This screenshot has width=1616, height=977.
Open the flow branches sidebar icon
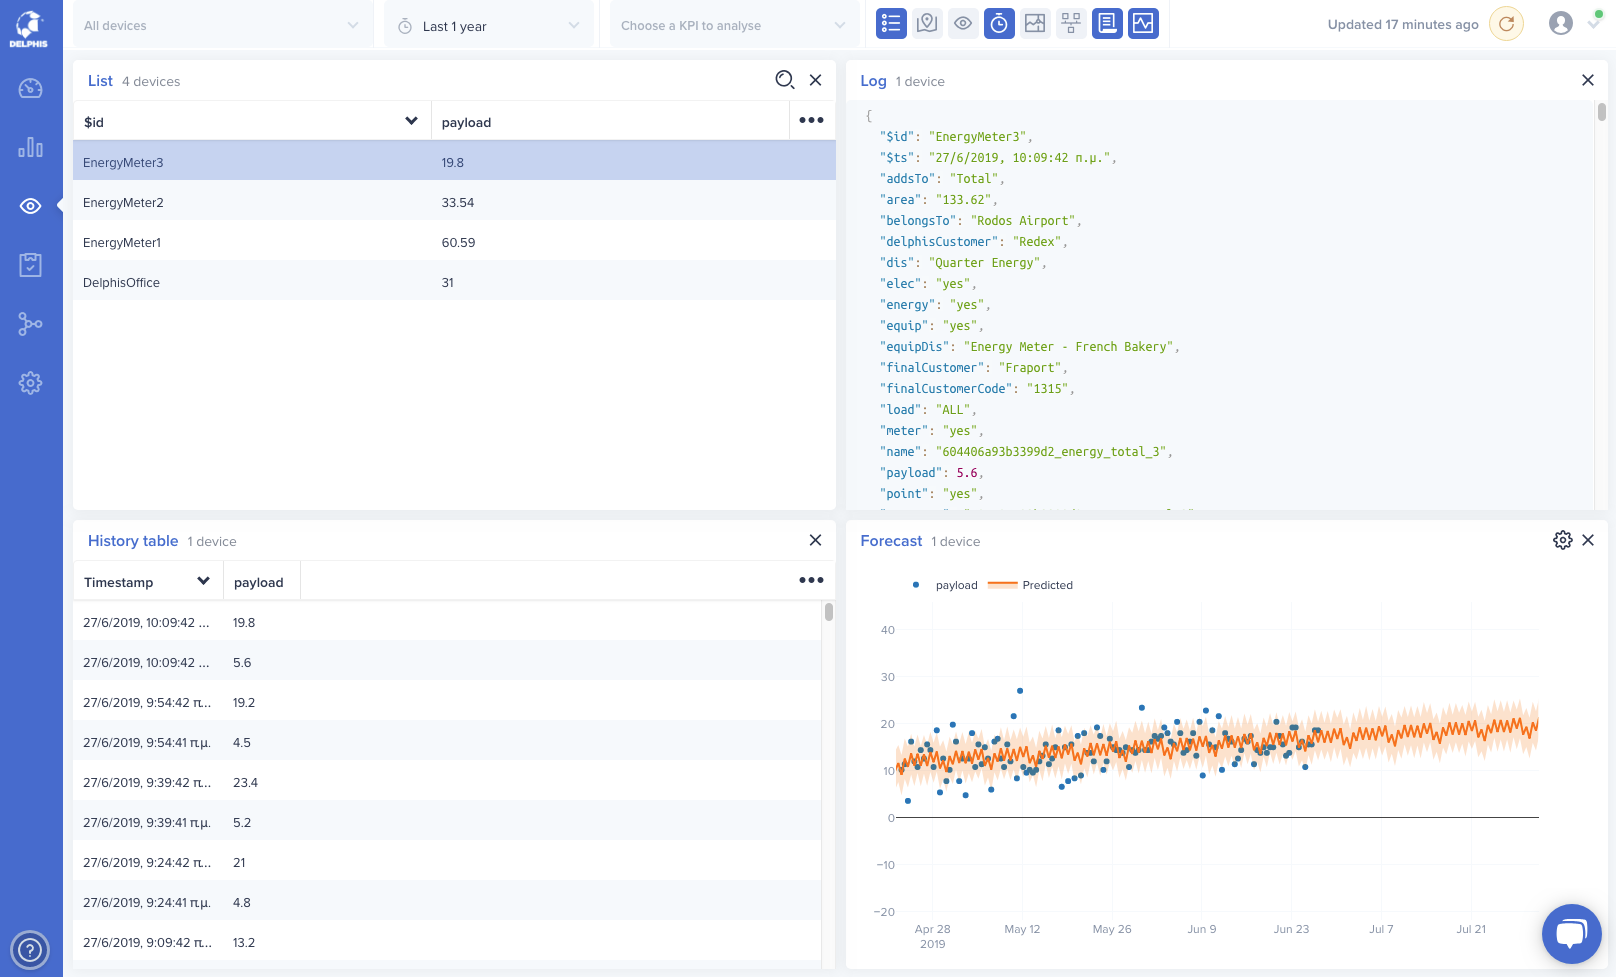30,324
